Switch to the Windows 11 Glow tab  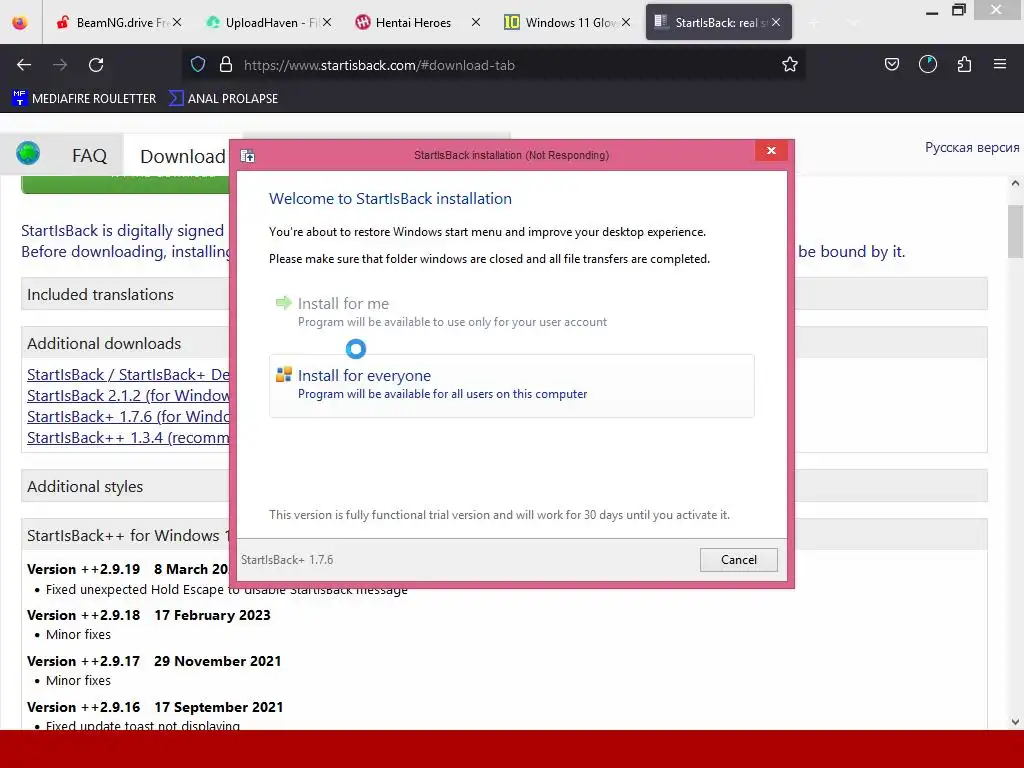point(567,22)
